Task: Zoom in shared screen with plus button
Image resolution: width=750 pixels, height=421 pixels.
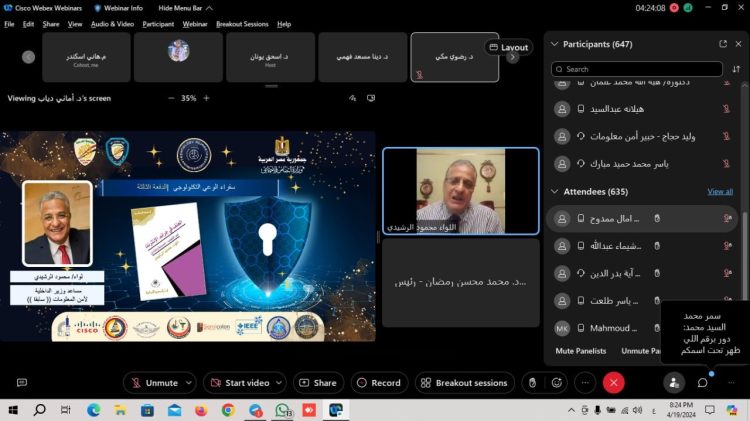Action: (x=207, y=98)
